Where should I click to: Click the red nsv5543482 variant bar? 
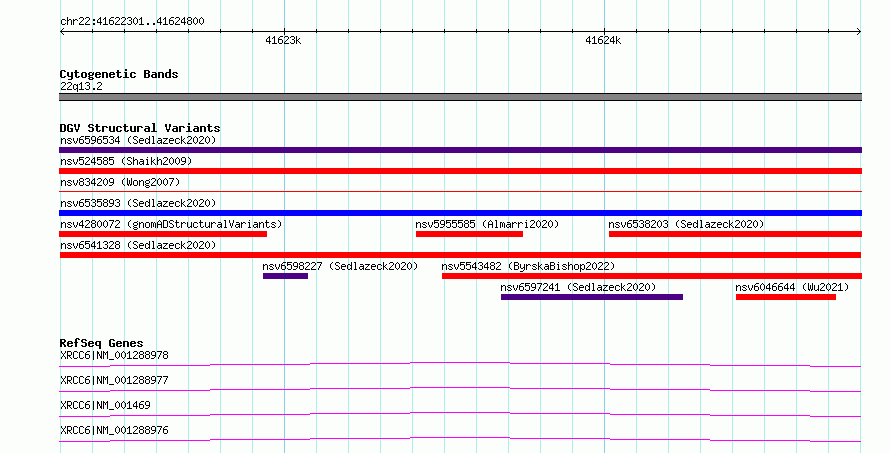point(652,276)
